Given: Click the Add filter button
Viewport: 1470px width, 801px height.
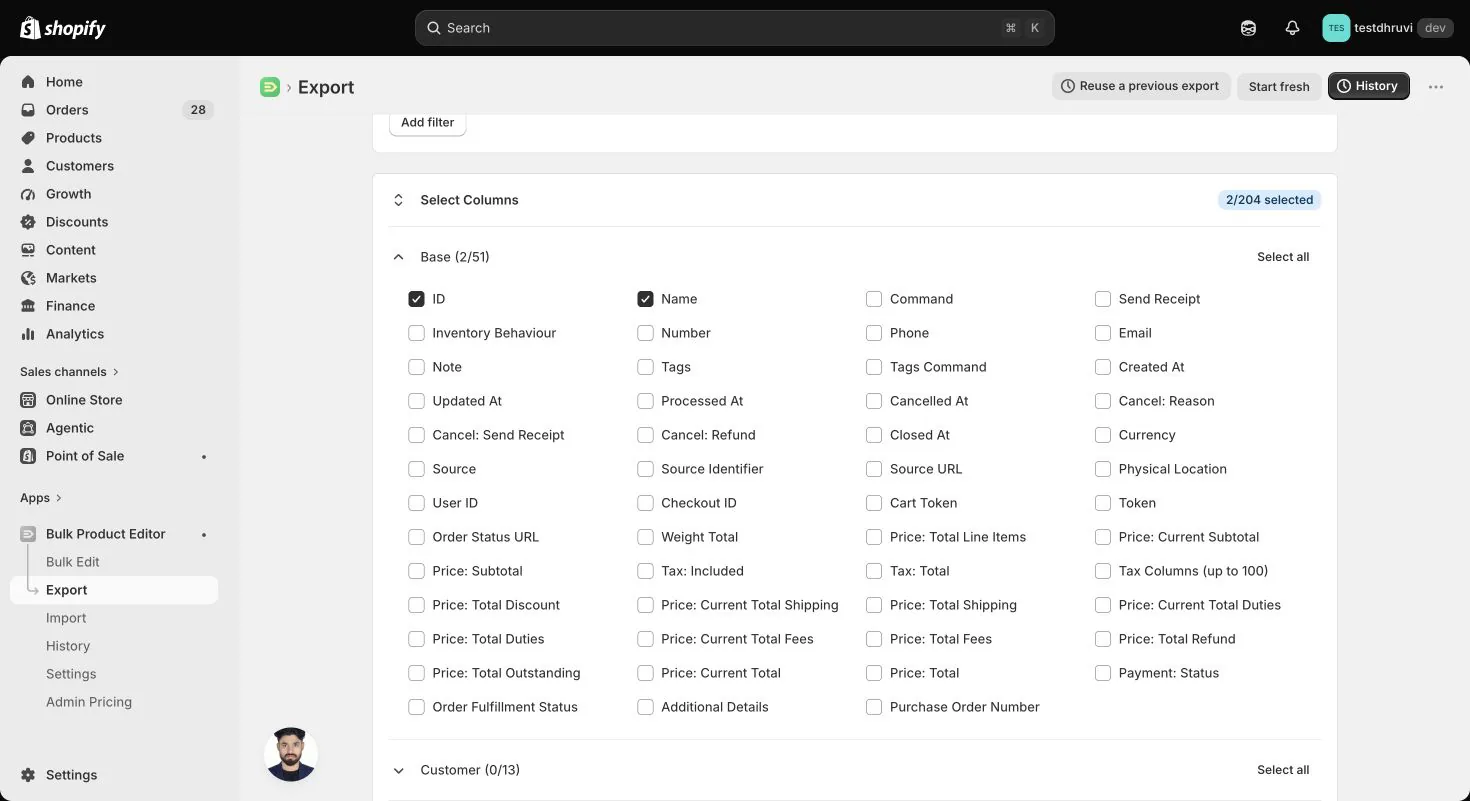Looking at the screenshot, I should coord(427,122).
